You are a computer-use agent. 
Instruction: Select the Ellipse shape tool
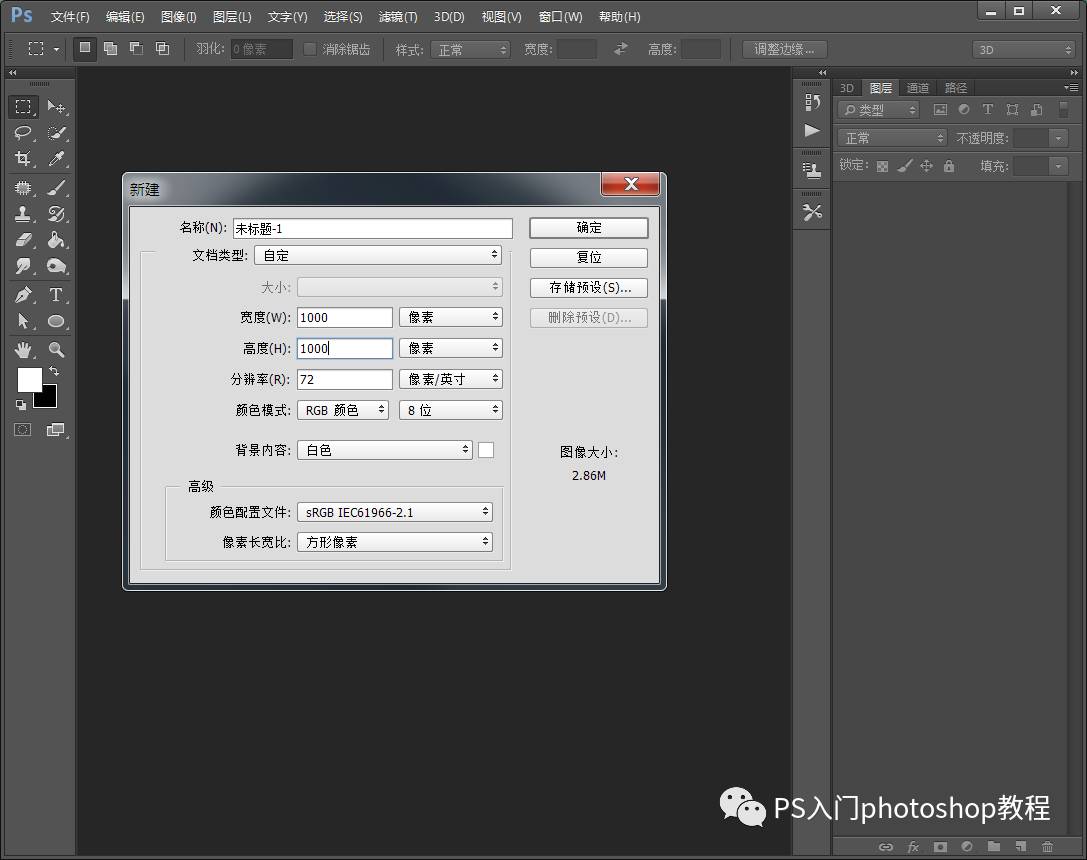coord(56,322)
